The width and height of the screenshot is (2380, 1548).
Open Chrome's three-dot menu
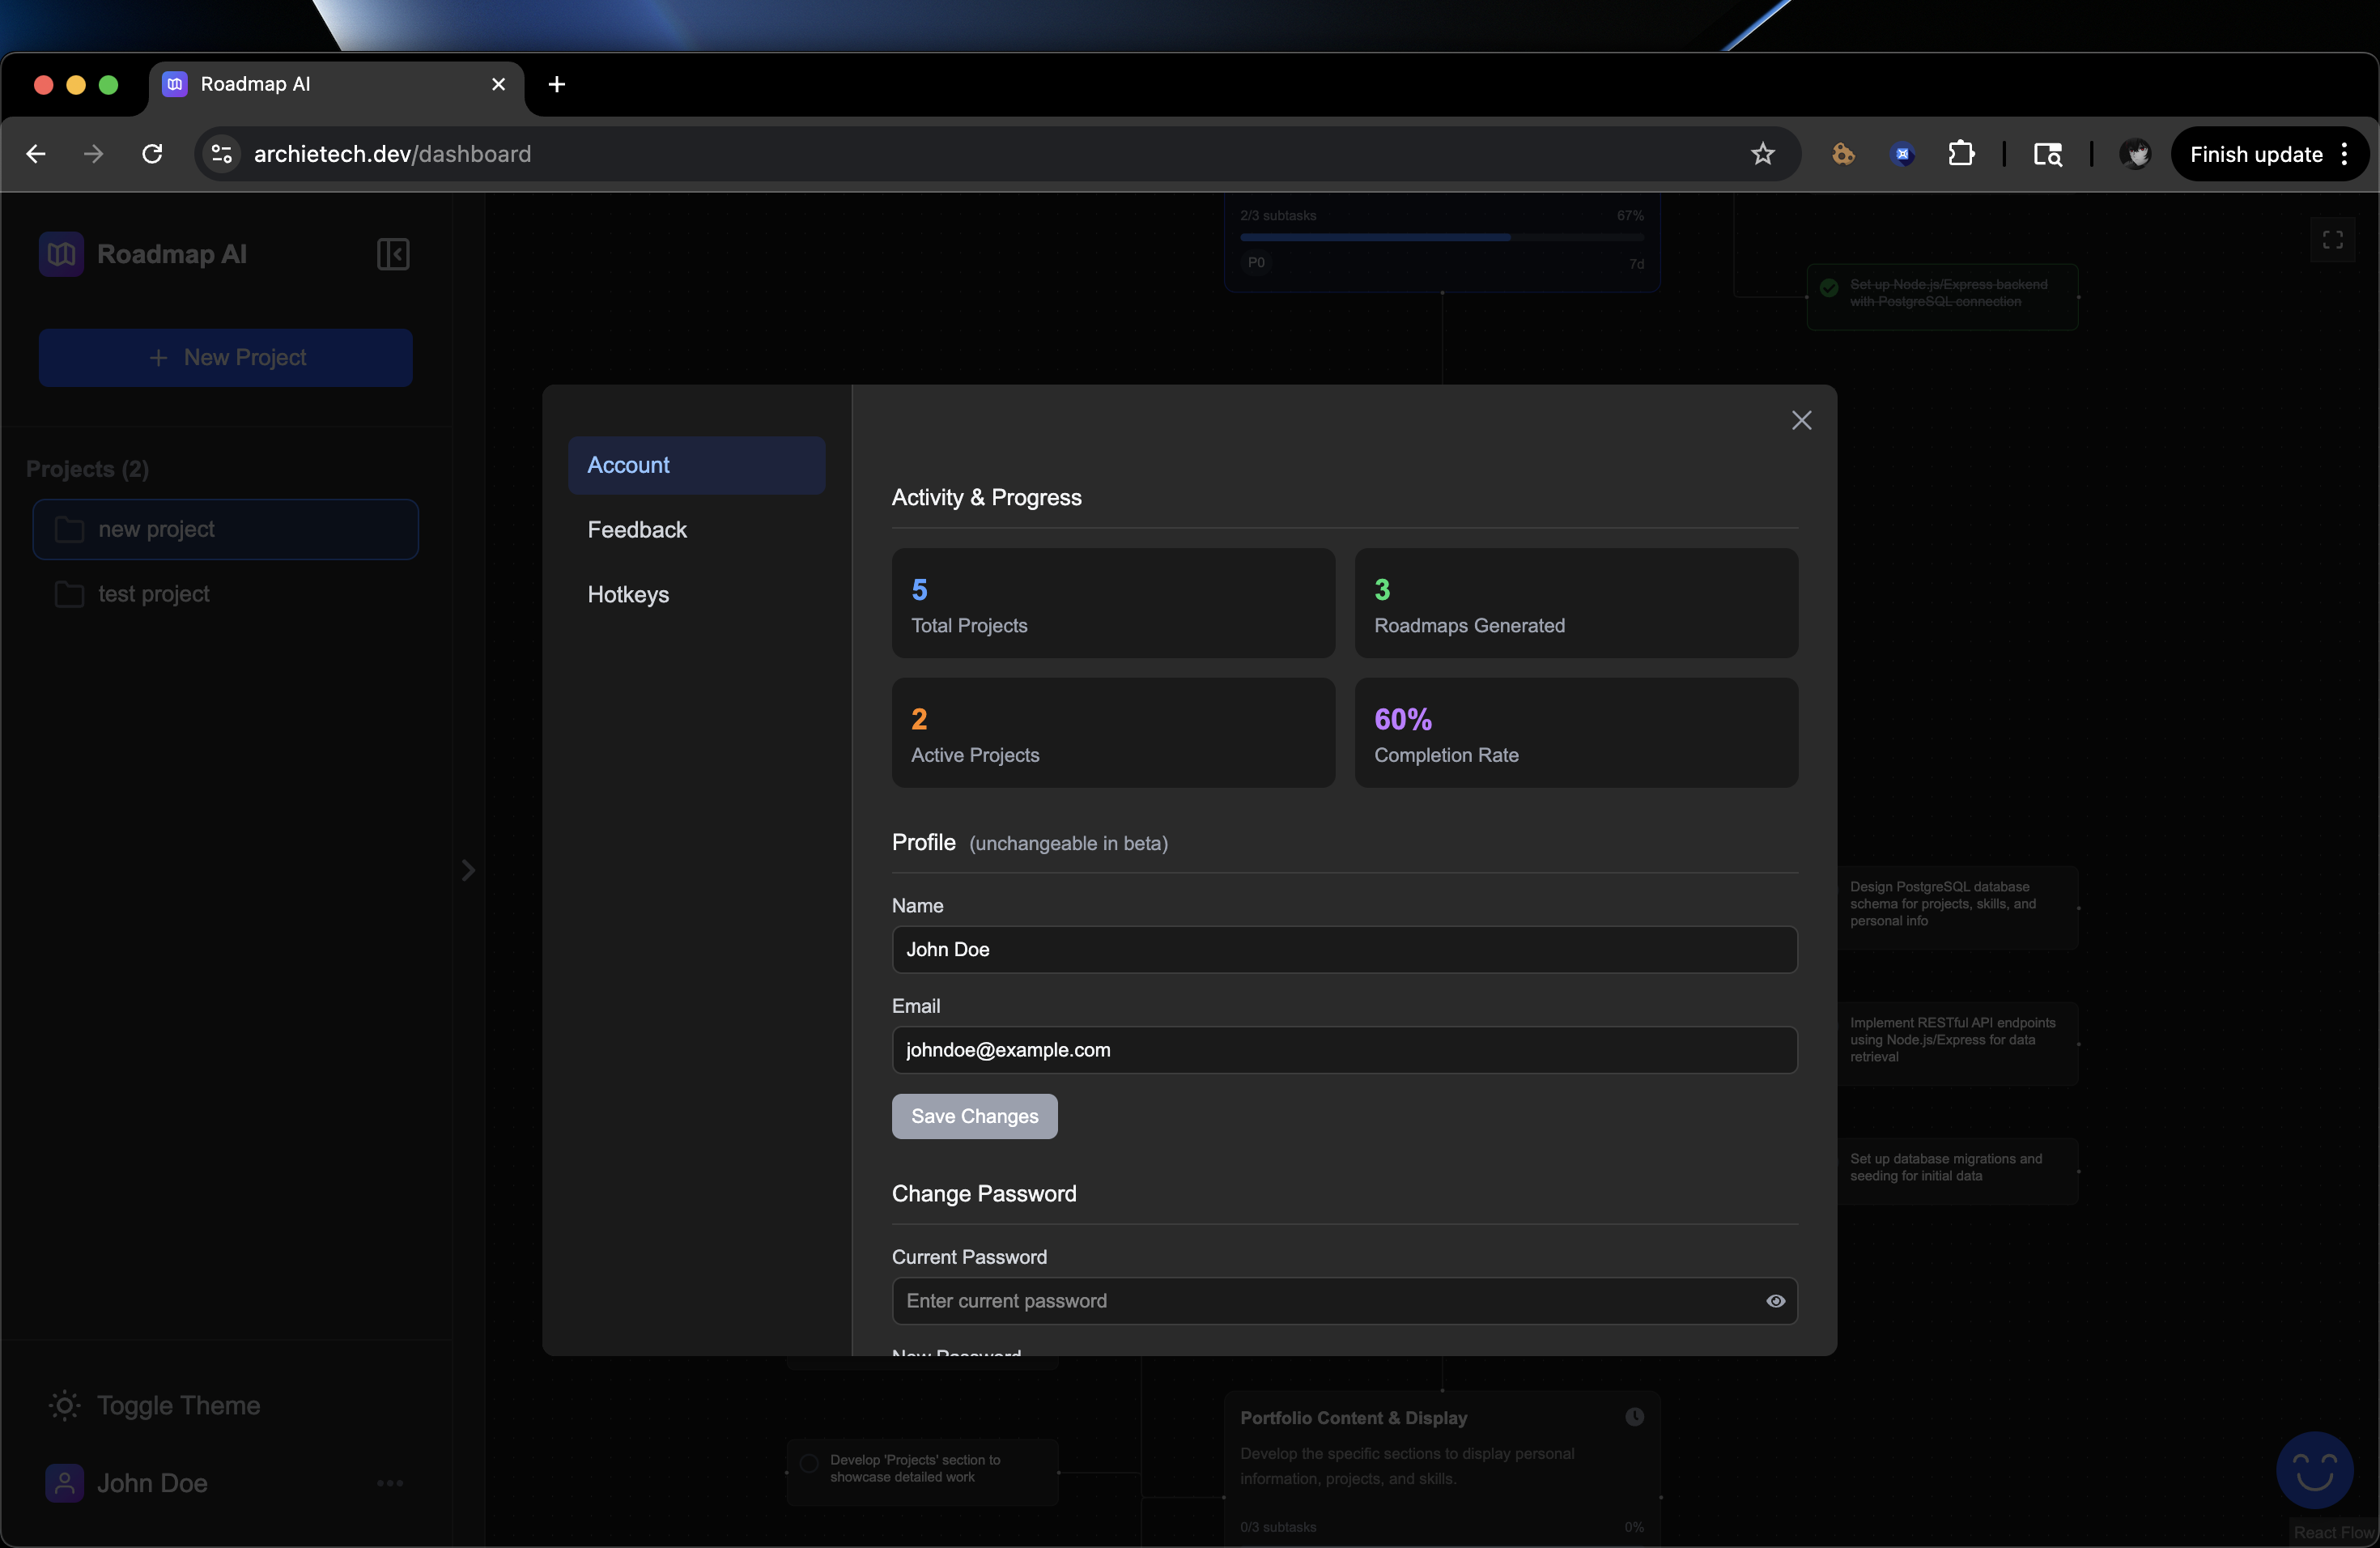tap(2345, 154)
